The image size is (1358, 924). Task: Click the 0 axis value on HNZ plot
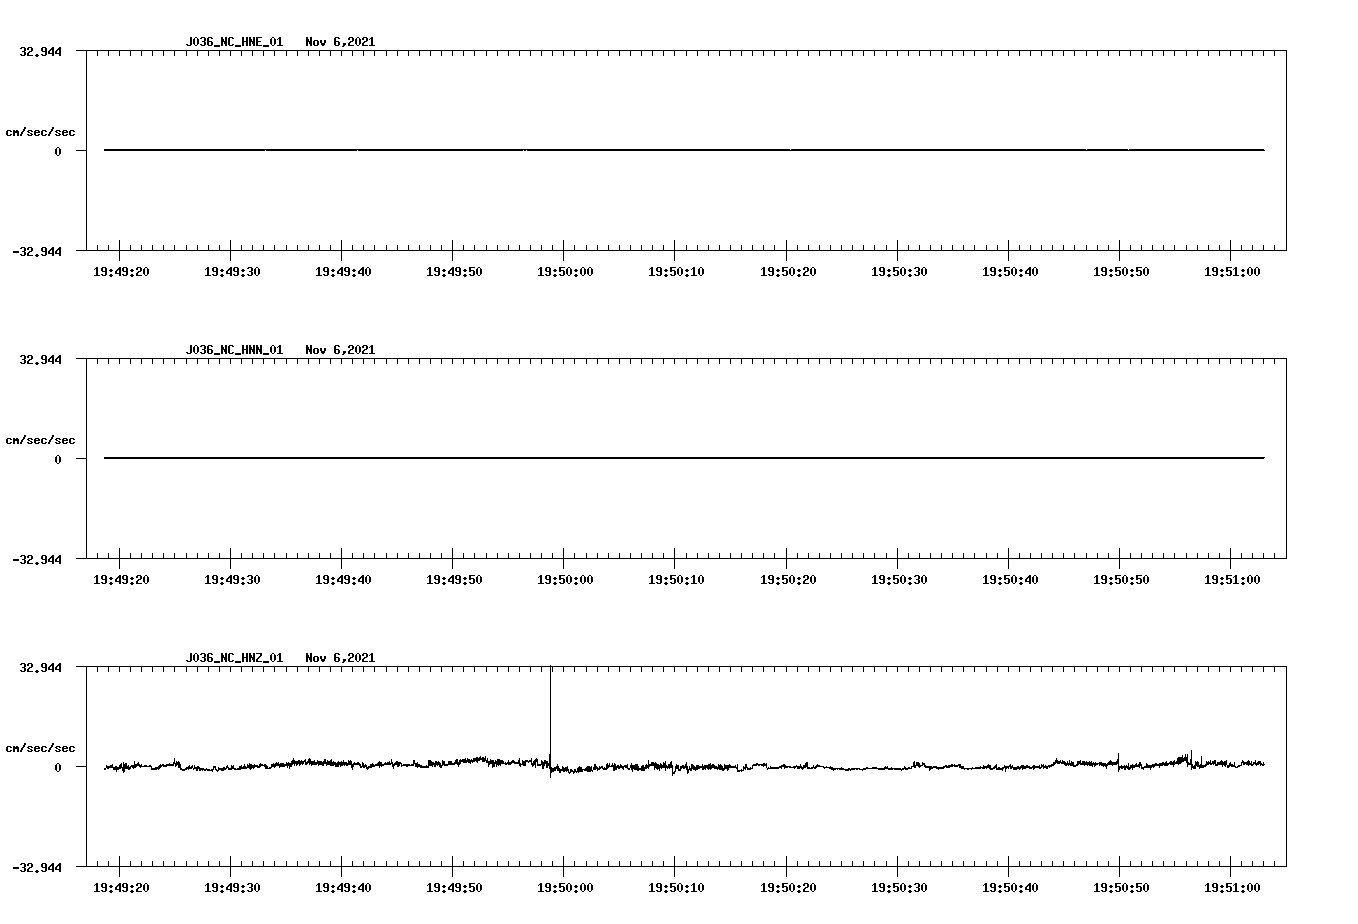coord(58,767)
